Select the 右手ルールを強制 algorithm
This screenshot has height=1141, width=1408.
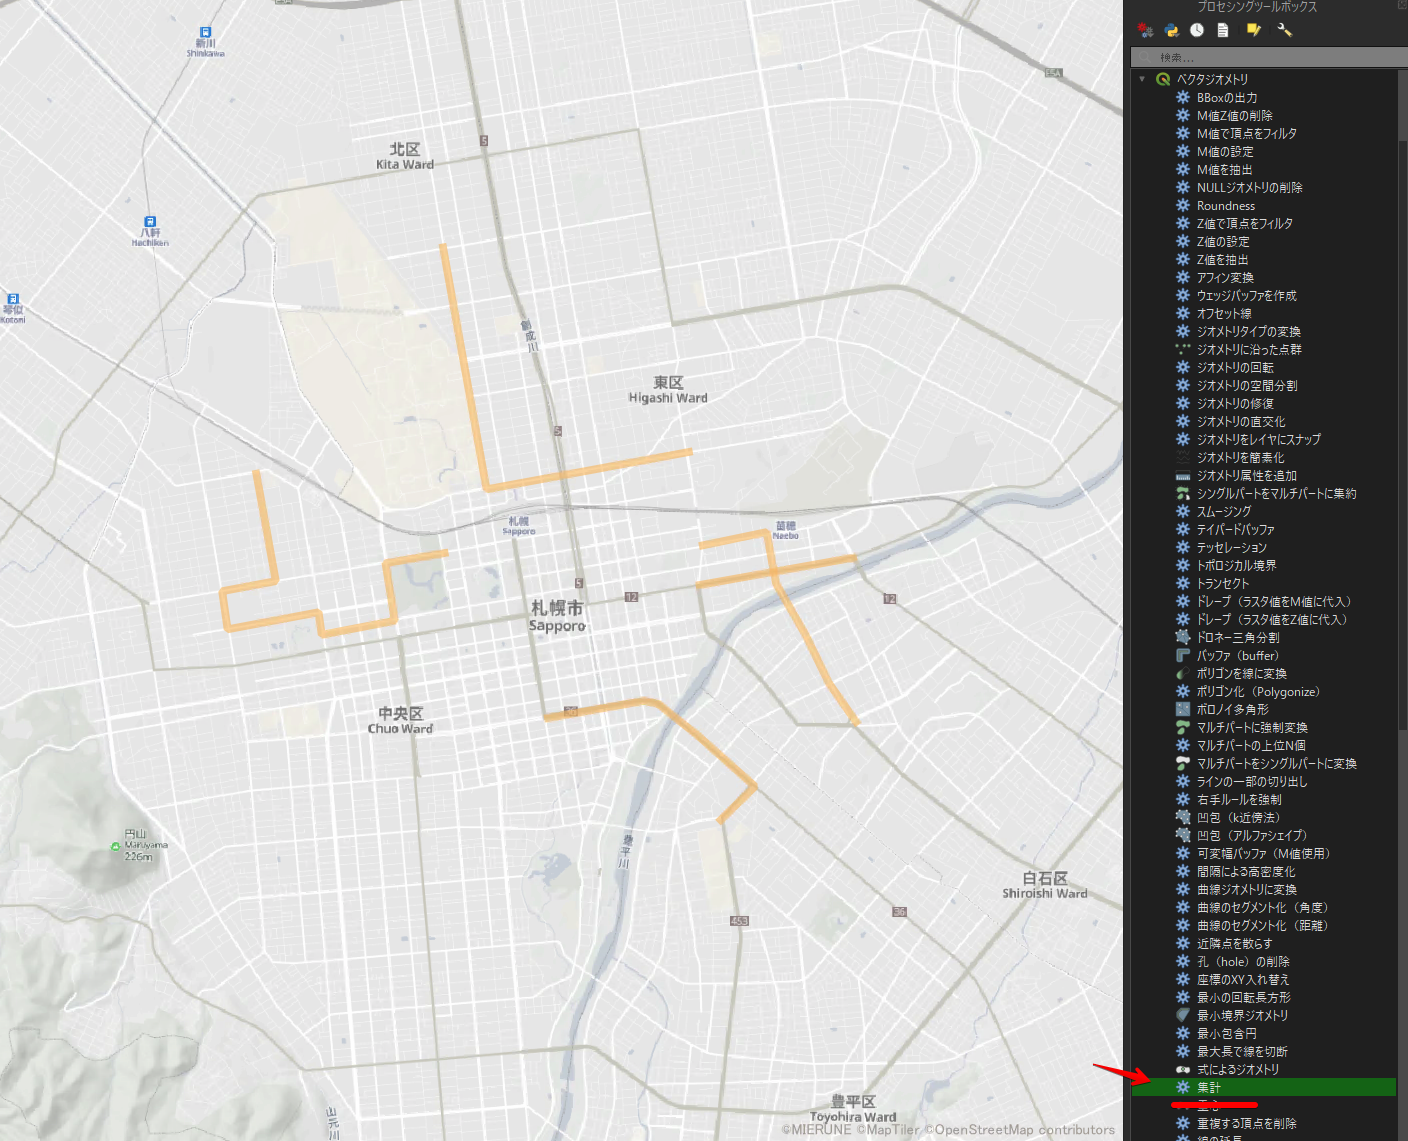point(1239,799)
